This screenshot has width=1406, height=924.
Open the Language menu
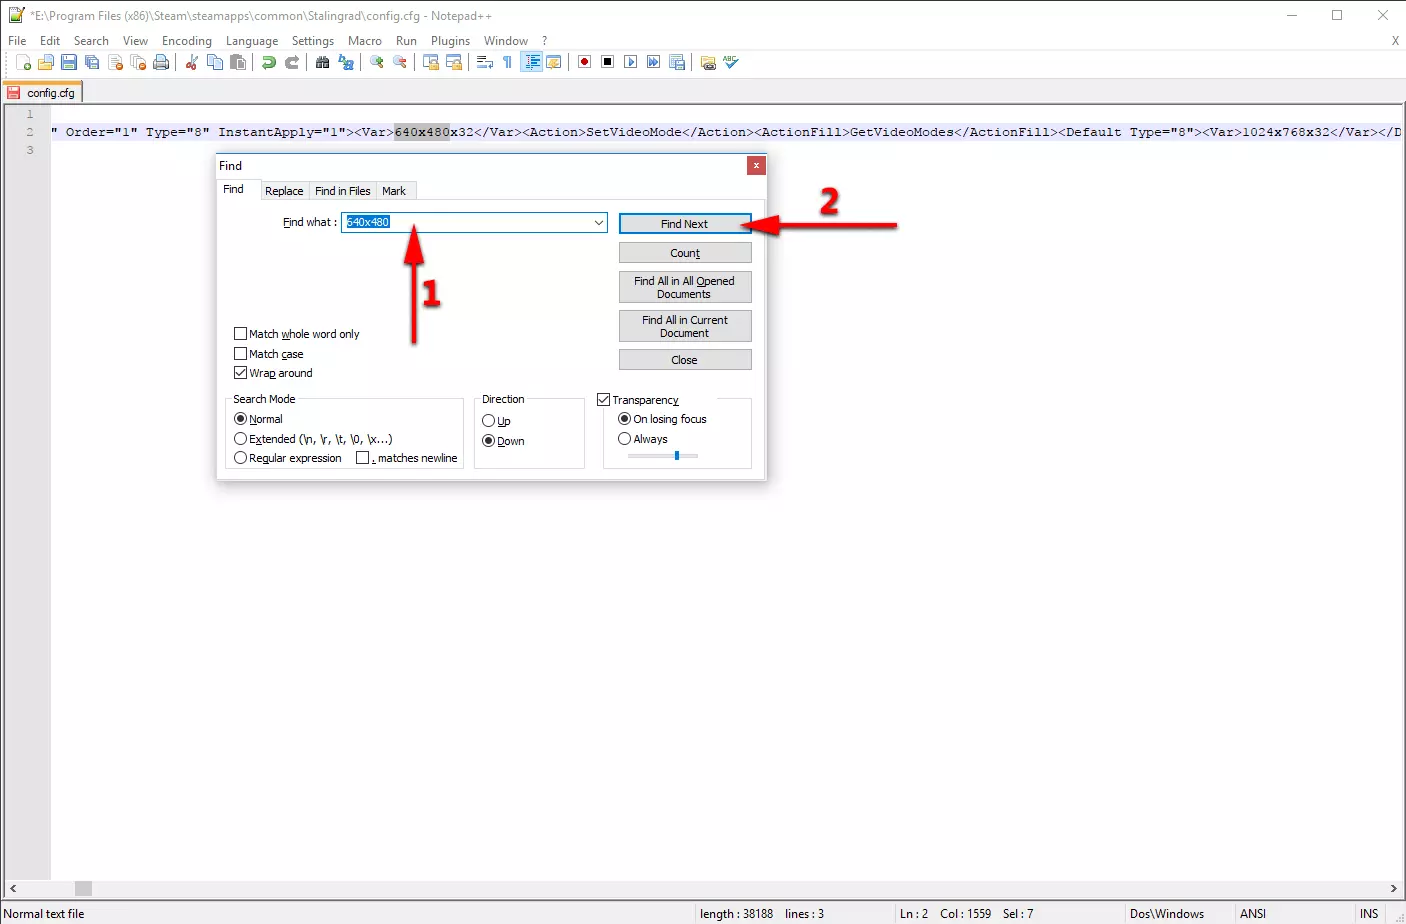click(252, 41)
